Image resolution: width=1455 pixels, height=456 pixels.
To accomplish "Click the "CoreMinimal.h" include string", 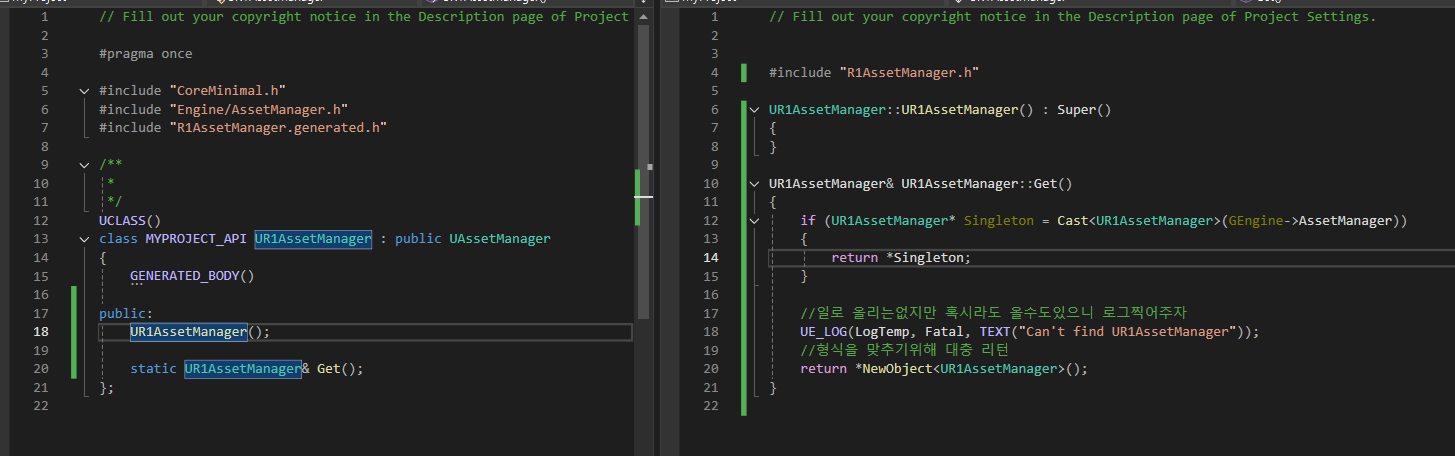I will (229, 91).
